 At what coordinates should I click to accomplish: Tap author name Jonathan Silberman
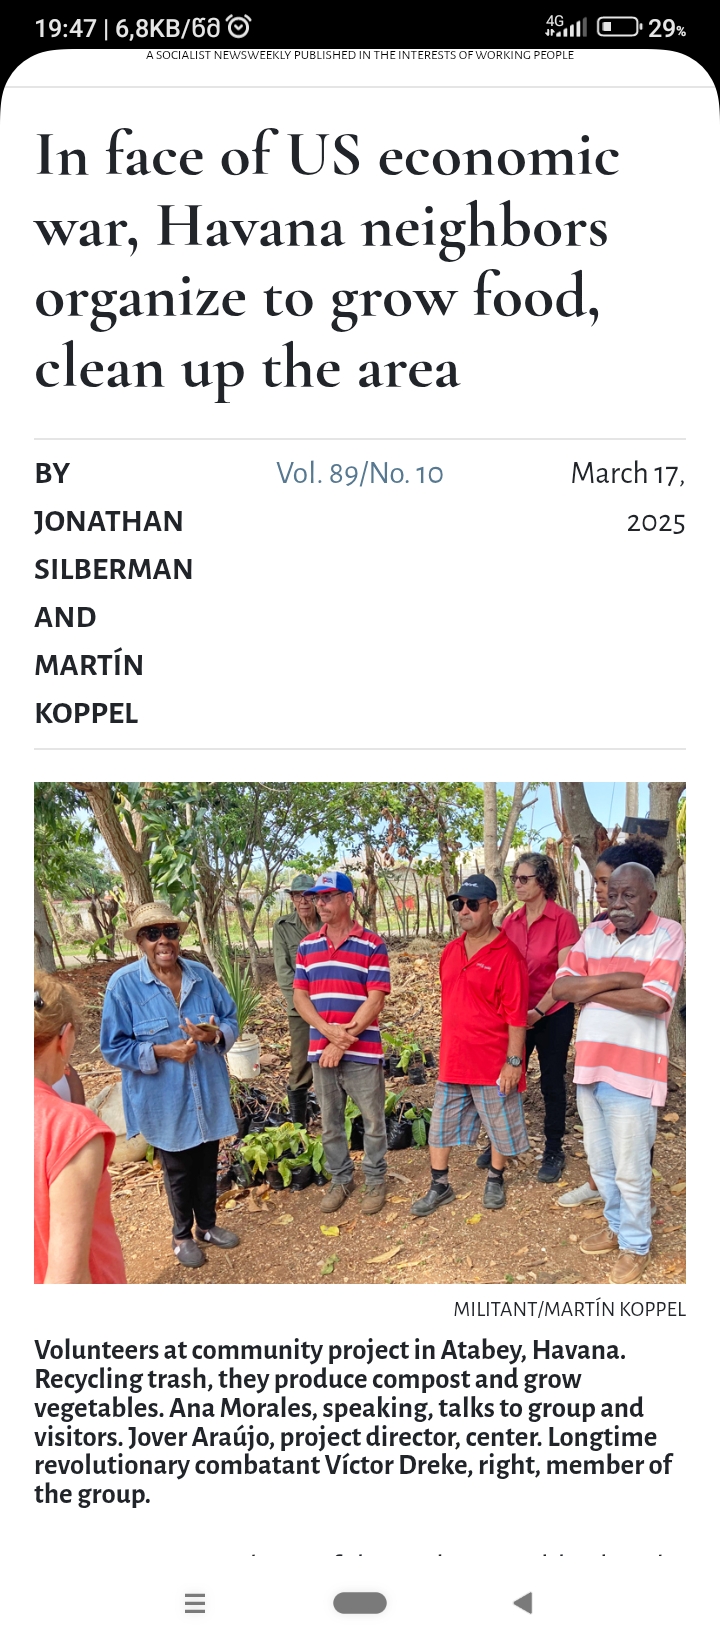point(113,545)
